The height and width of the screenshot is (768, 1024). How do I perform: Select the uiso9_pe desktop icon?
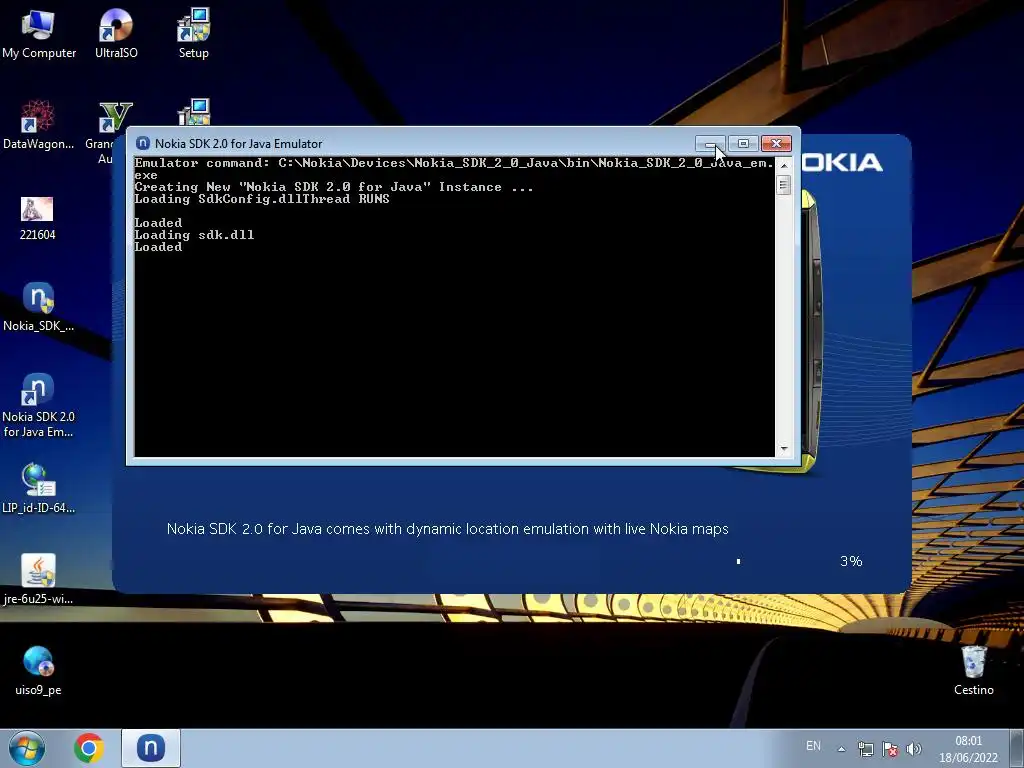click(x=38, y=671)
